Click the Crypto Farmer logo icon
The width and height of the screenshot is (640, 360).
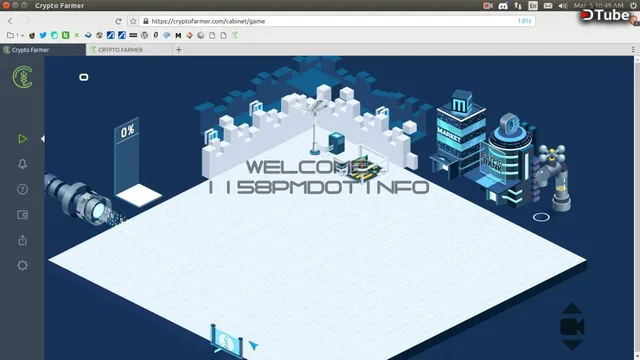point(22,77)
